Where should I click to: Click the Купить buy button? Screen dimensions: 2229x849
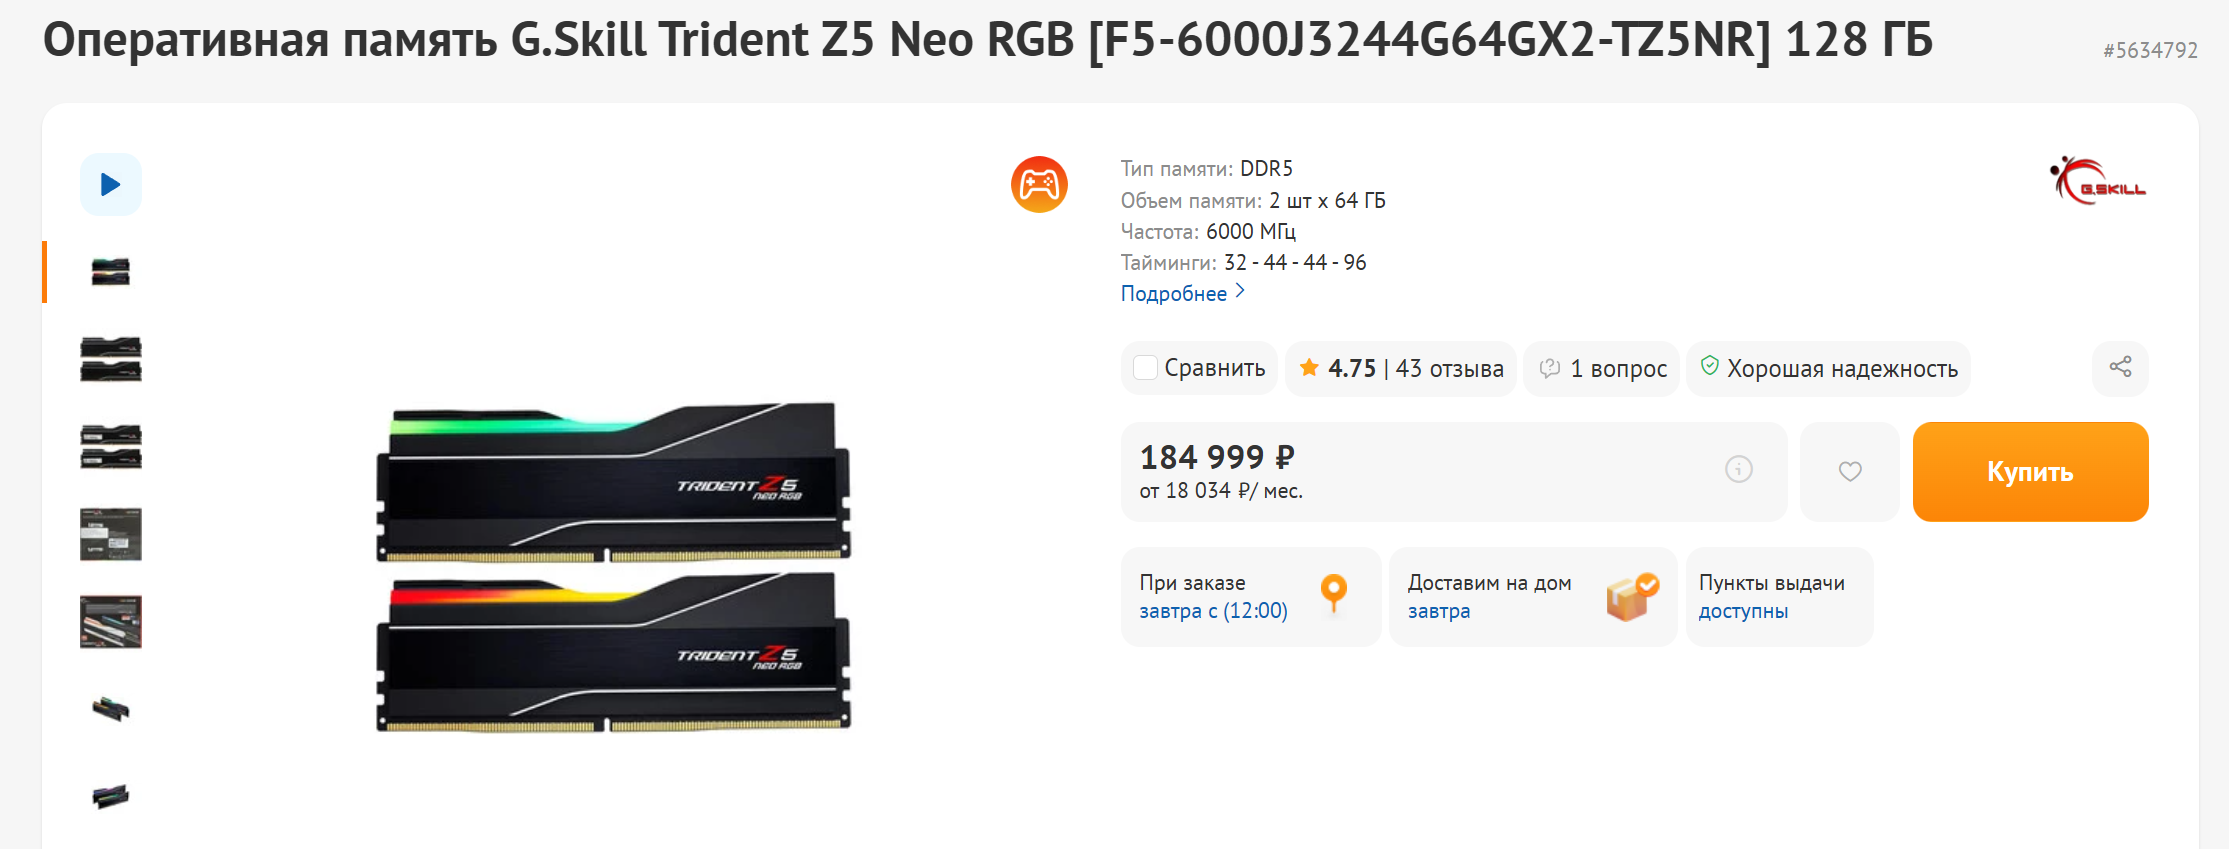(x=2030, y=472)
